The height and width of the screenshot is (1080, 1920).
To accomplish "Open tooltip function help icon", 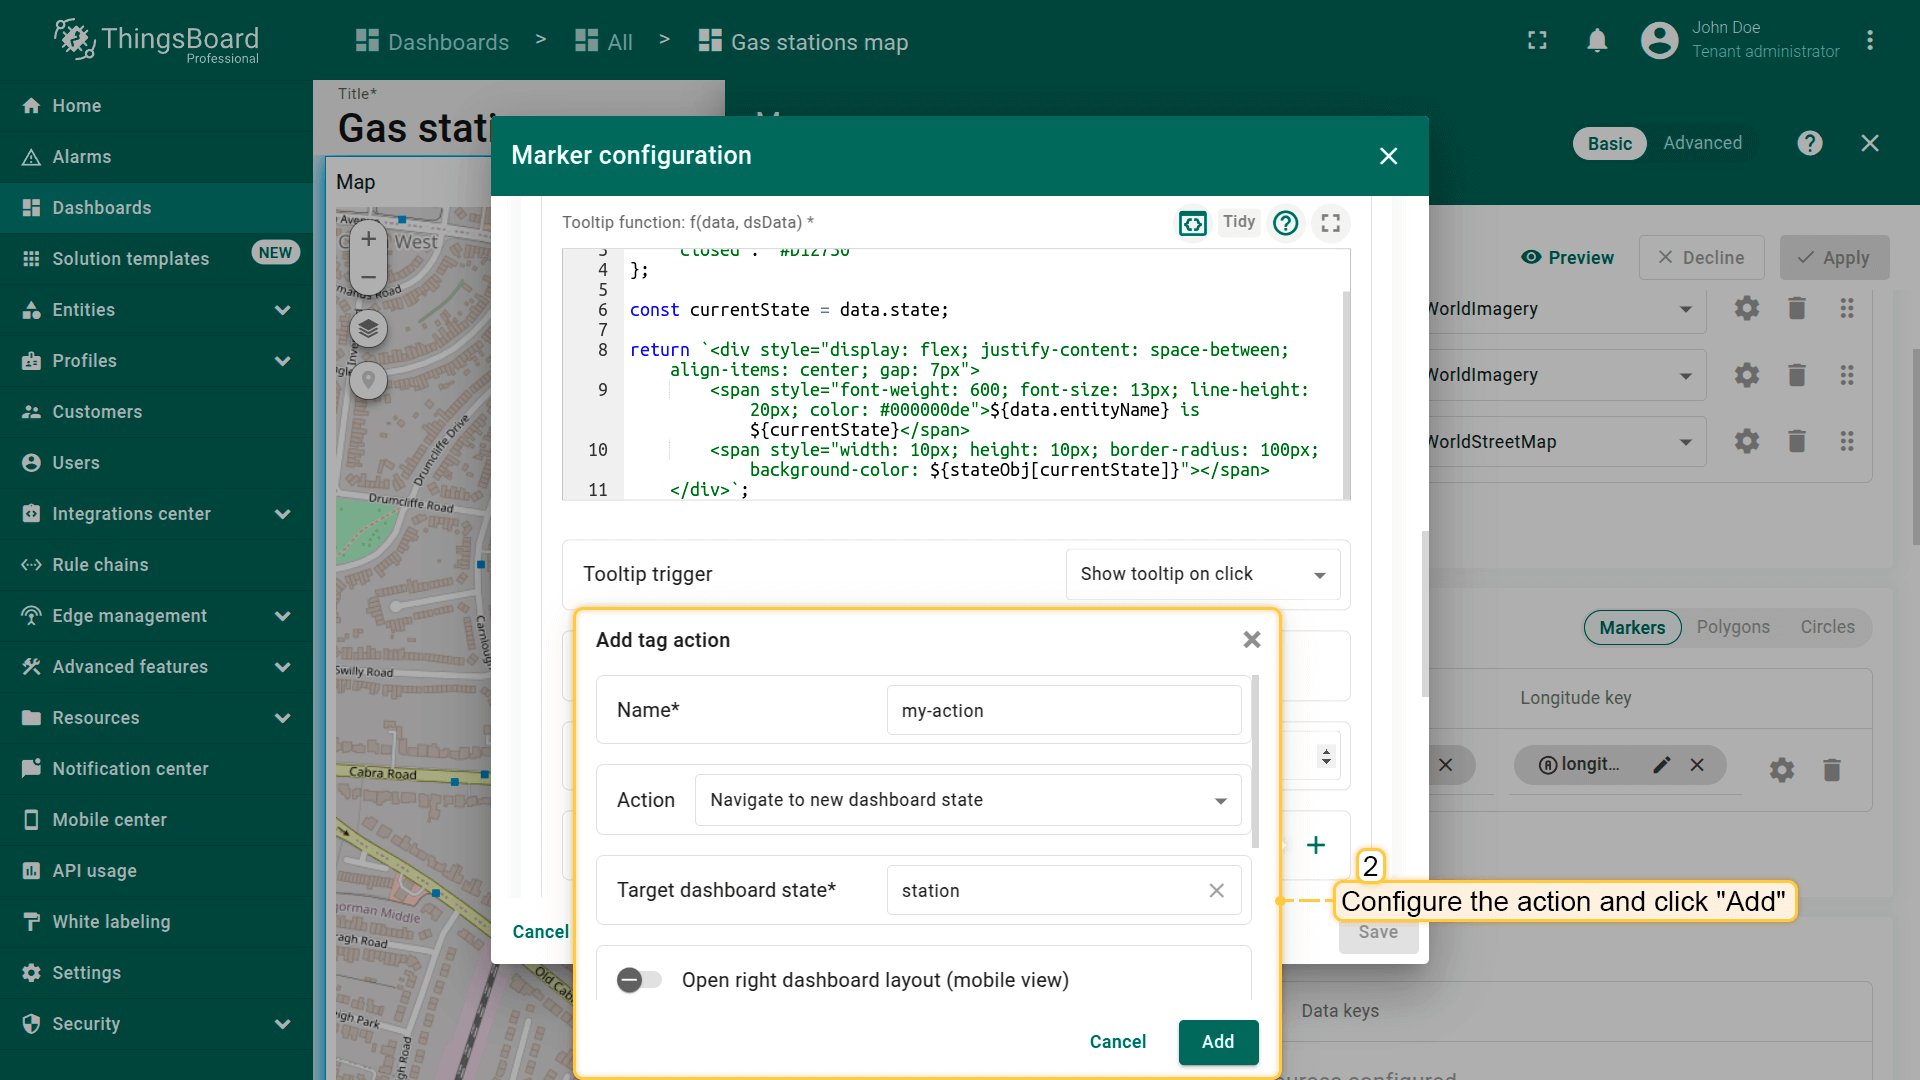I will (1285, 223).
